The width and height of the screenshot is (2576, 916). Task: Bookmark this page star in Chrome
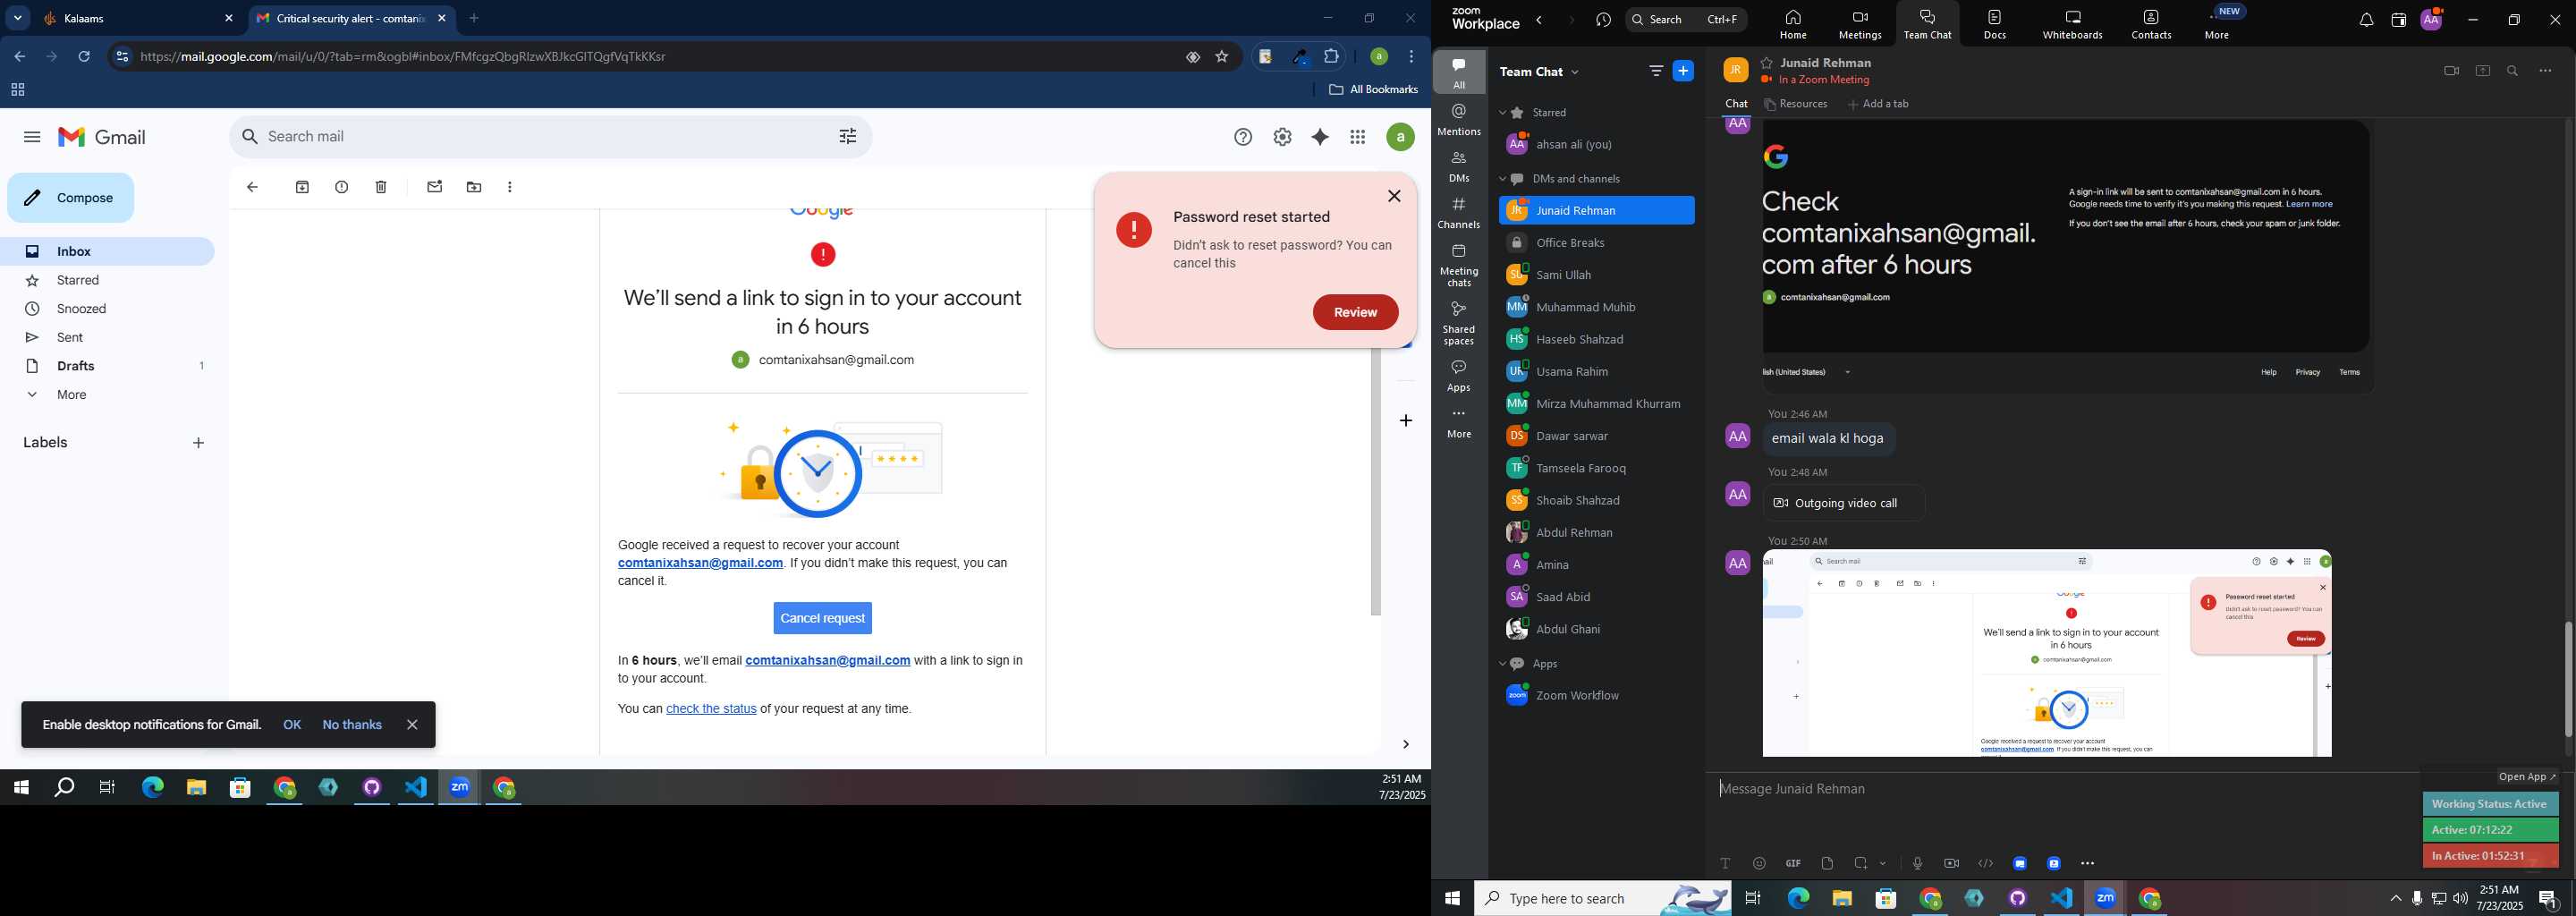1222,57
